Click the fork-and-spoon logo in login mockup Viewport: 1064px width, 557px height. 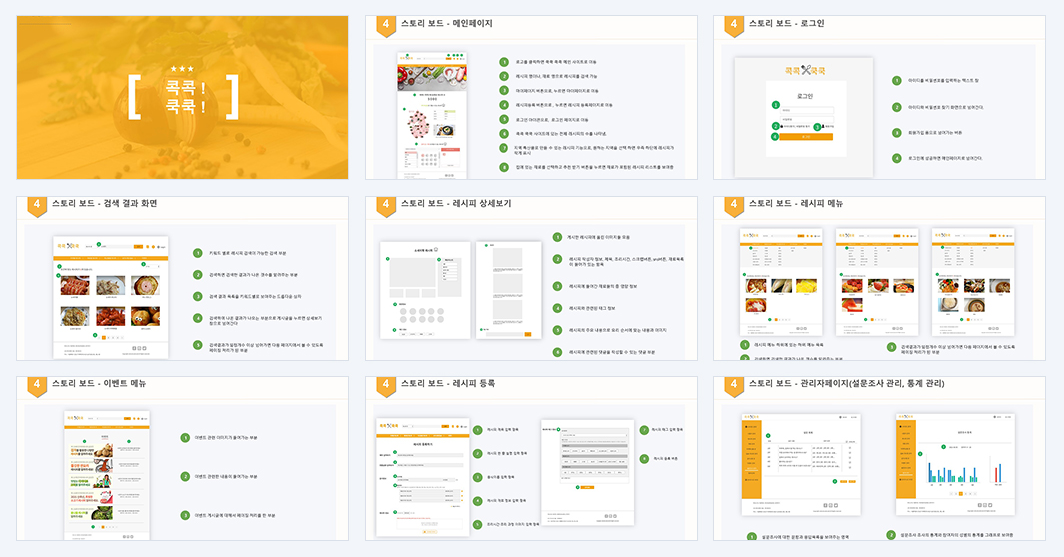tap(805, 70)
